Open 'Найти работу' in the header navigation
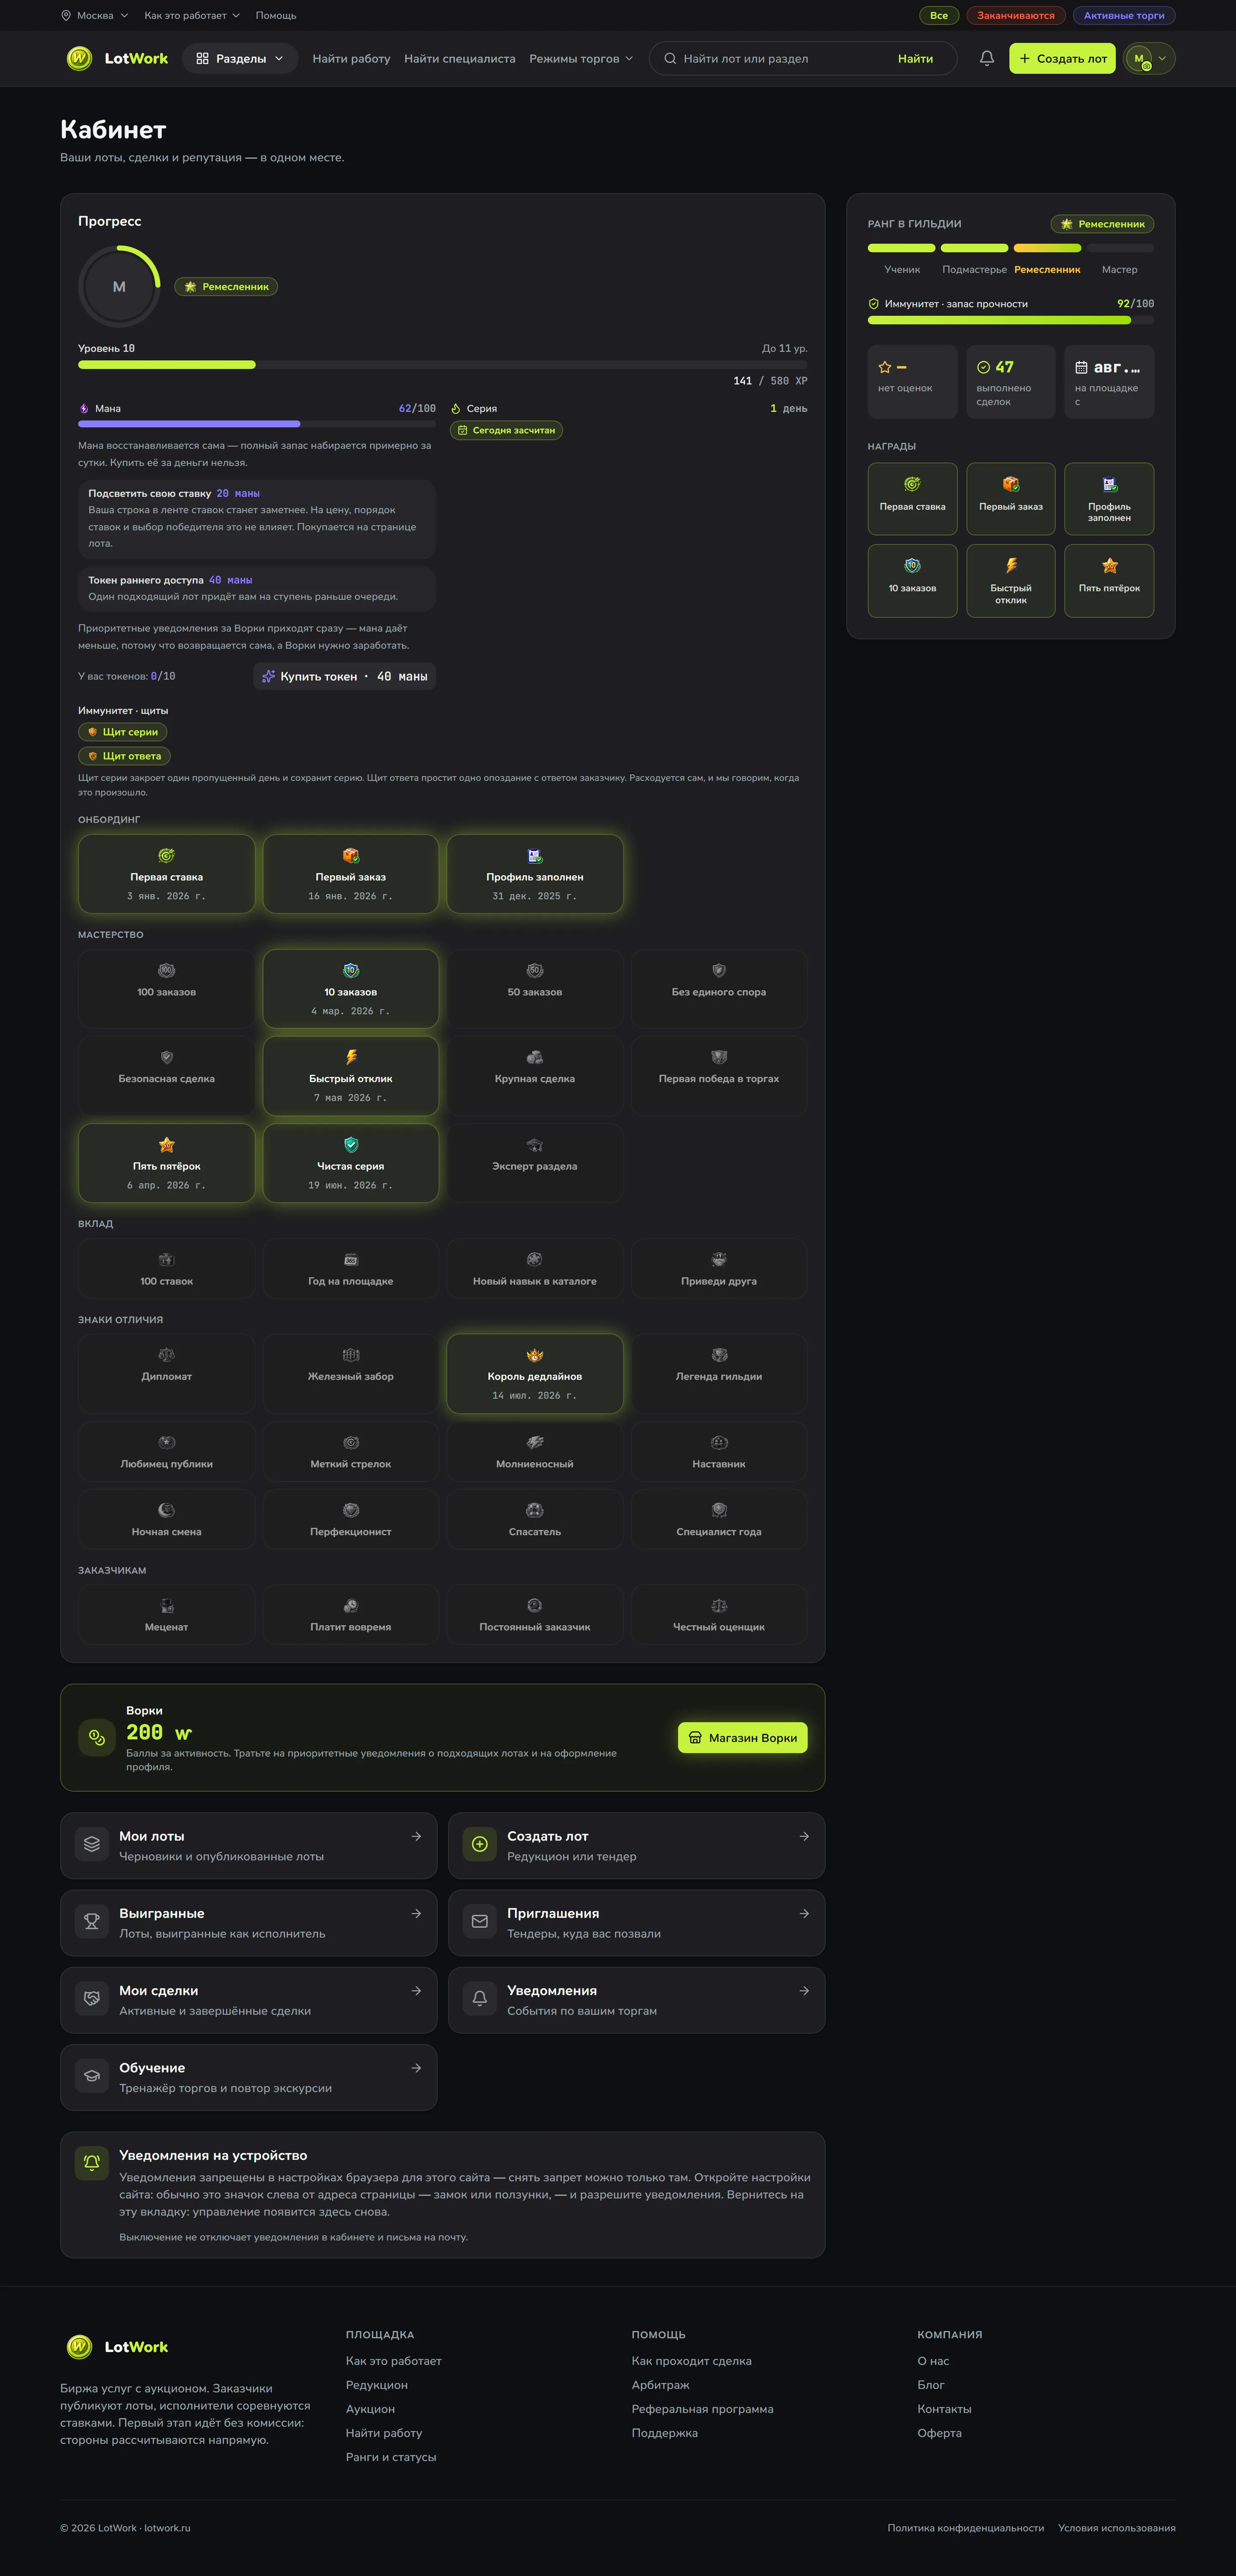The height and width of the screenshot is (2576, 1236). (x=351, y=59)
